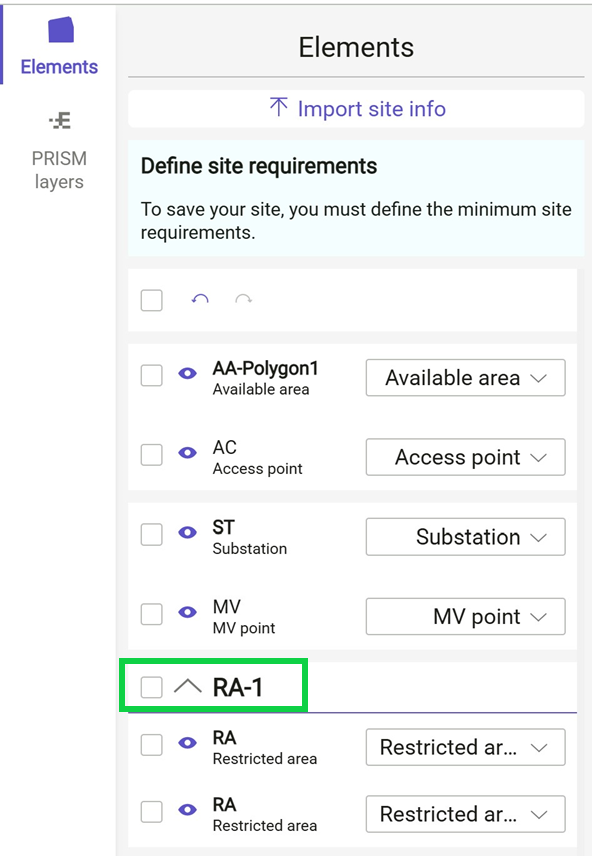This screenshot has width=592, height=856.
Task: Check the RA-1 group checkbox
Action: tap(151, 686)
